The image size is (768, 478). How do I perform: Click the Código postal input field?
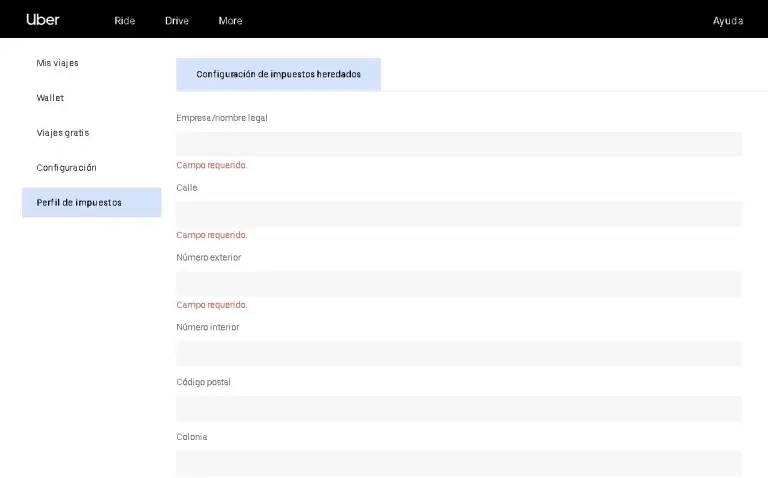(x=458, y=408)
